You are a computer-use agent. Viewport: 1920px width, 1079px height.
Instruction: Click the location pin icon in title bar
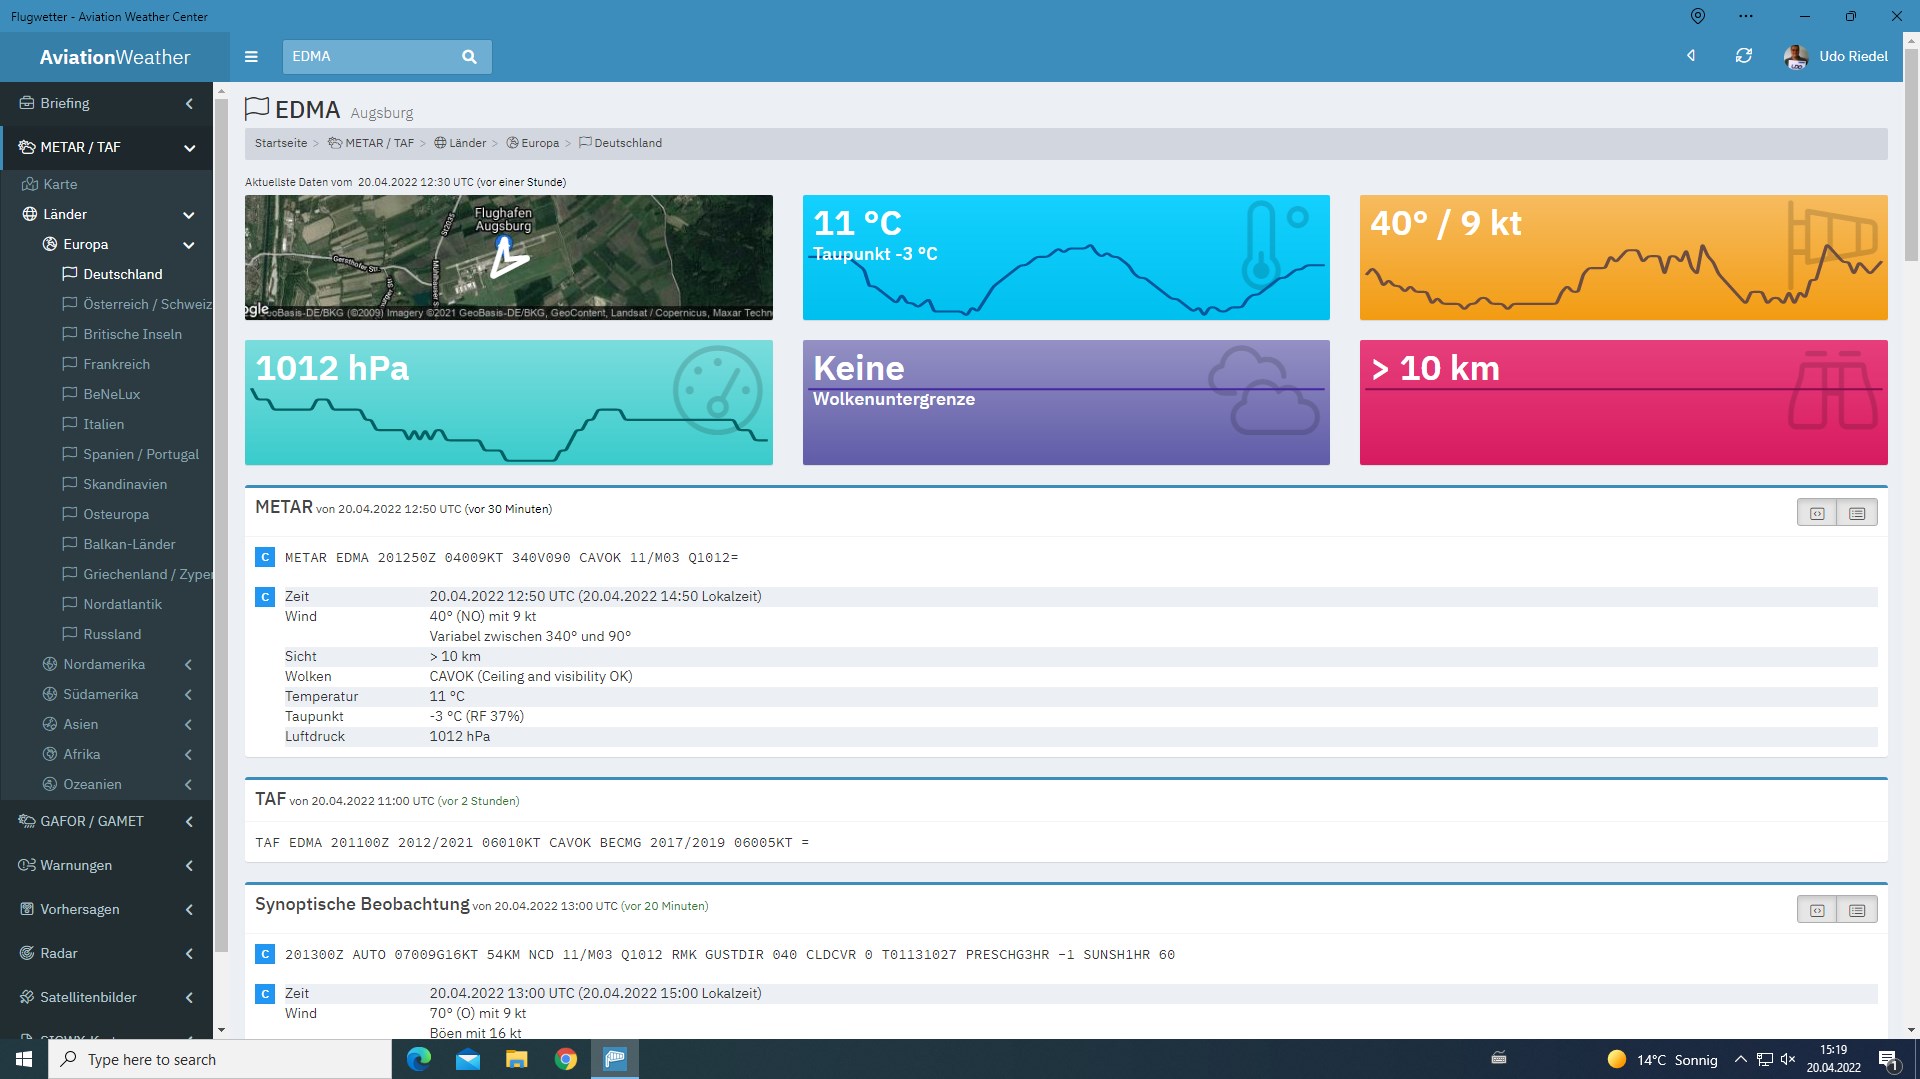(1698, 16)
